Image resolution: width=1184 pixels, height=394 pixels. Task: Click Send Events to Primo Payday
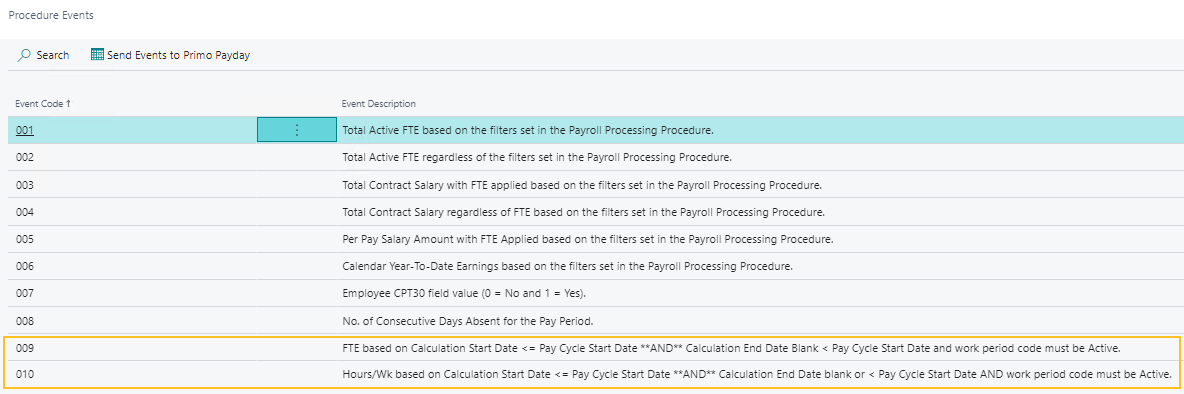point(178,55)
